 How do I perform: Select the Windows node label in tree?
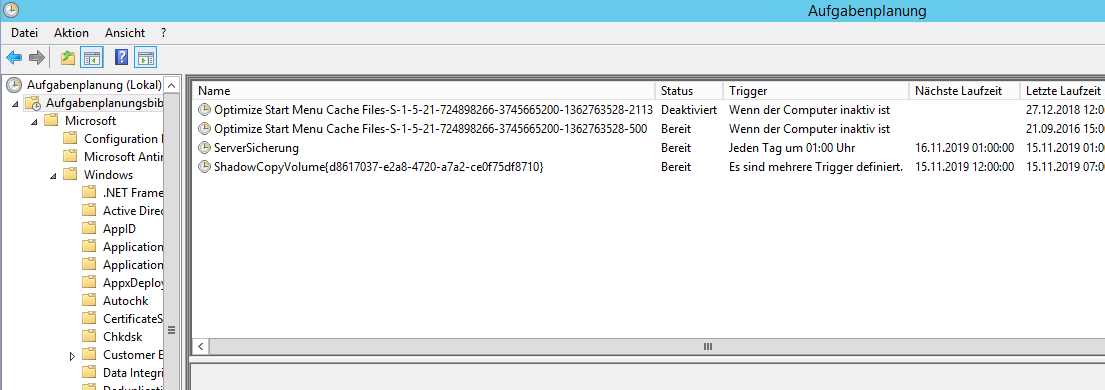coord(108,175)
